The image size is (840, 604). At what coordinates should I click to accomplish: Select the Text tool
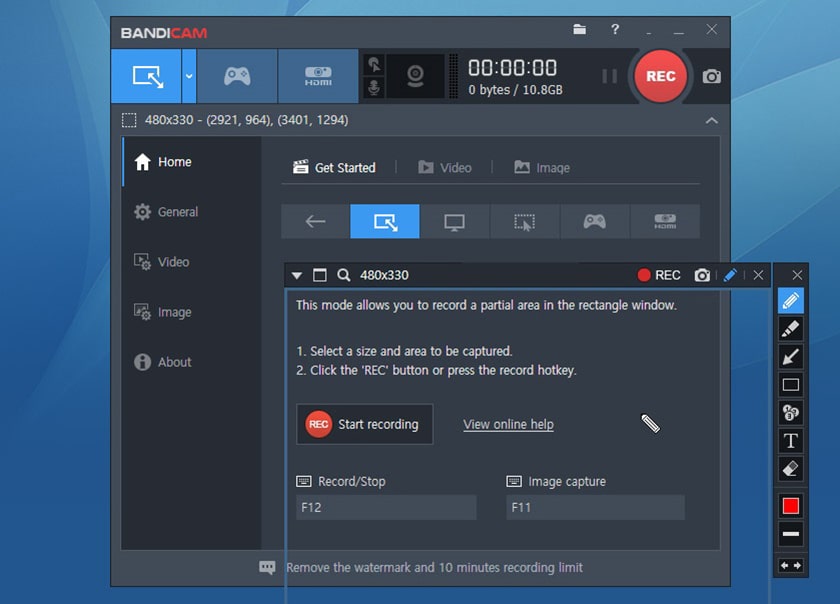tap(790, 440)
